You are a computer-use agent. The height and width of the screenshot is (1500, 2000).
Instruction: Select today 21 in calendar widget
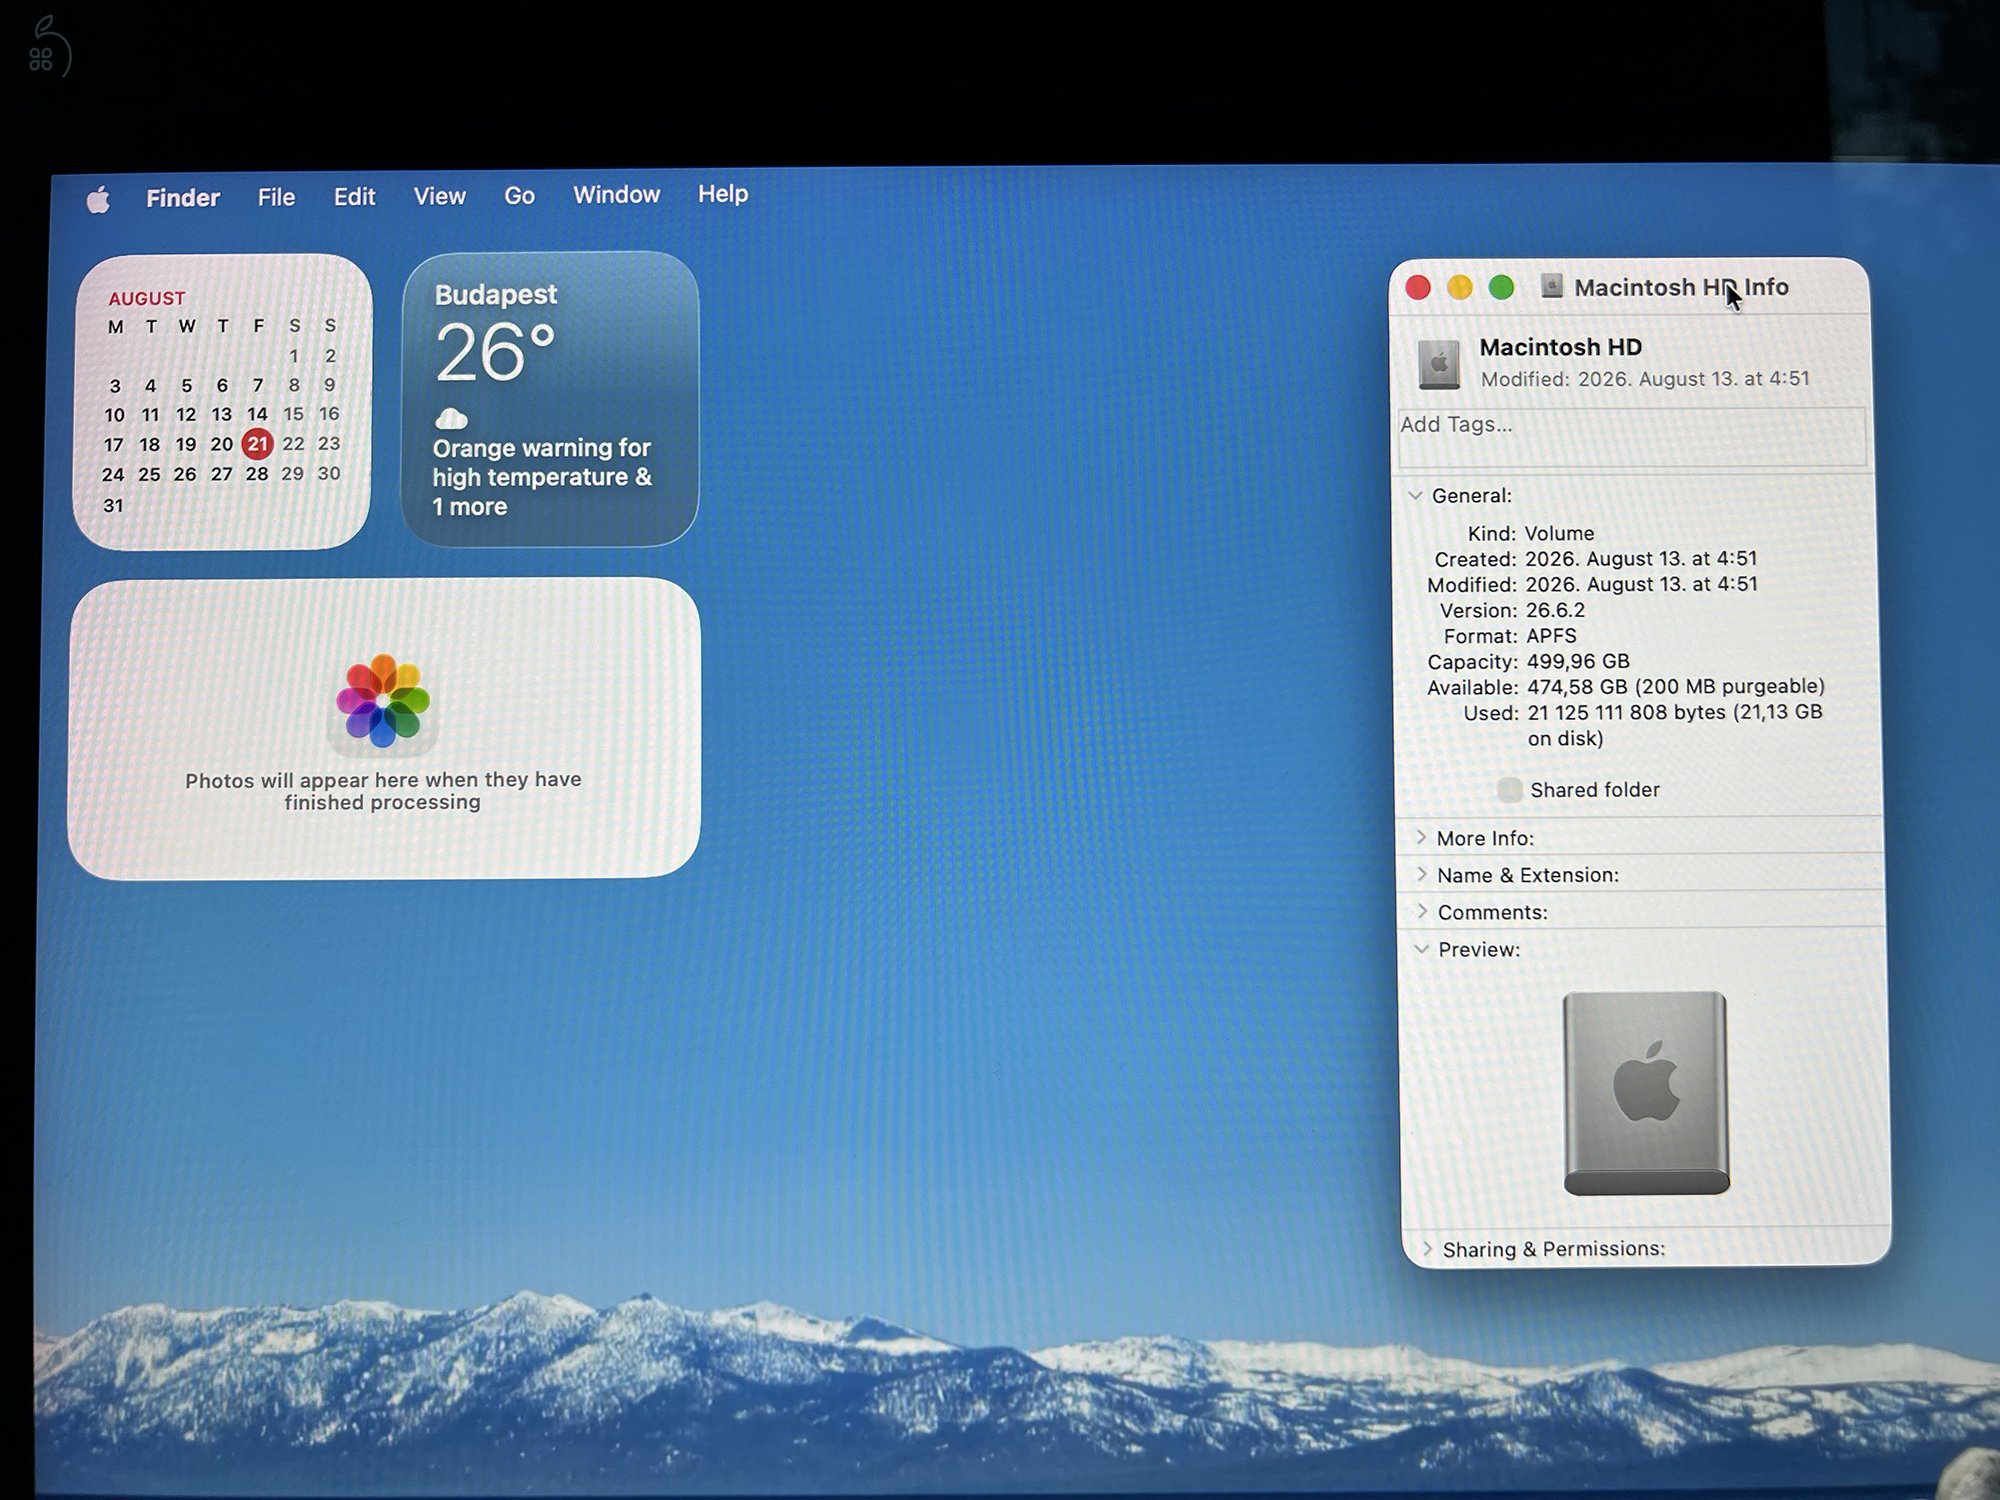click(x=258, y=444)
